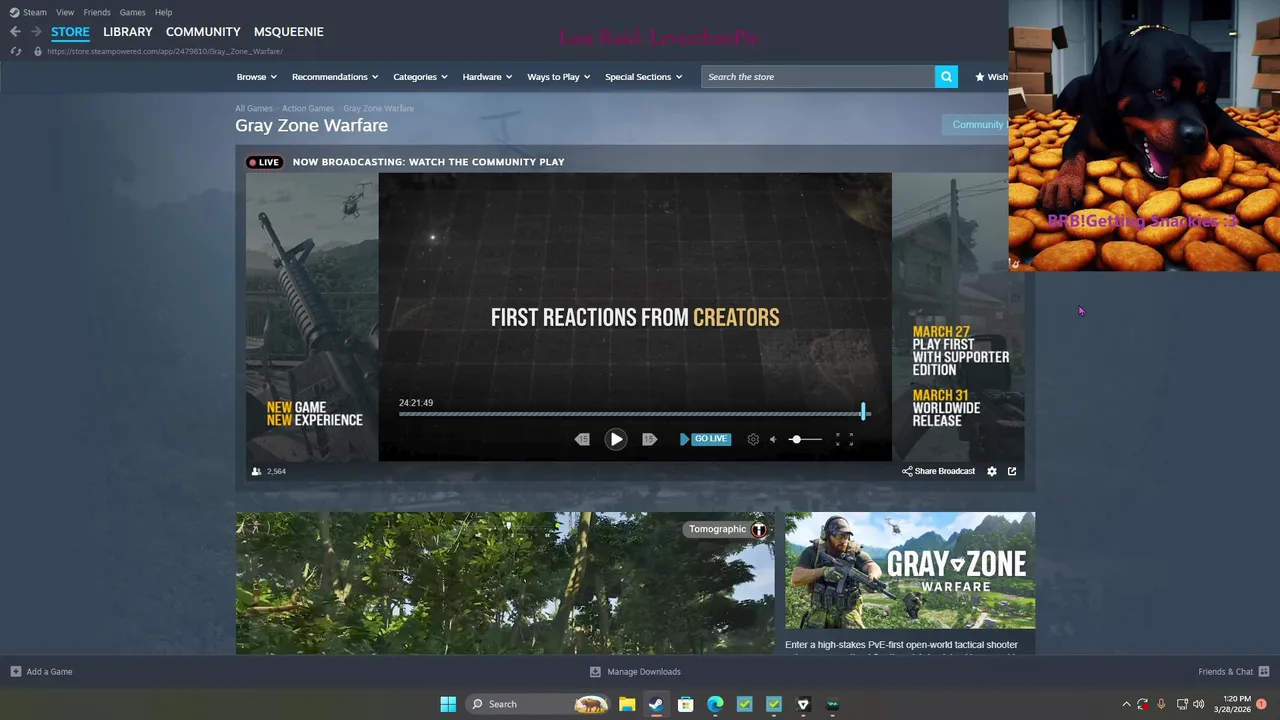Click Share Broadcast
1280x720 pixels.
(938, 471)
